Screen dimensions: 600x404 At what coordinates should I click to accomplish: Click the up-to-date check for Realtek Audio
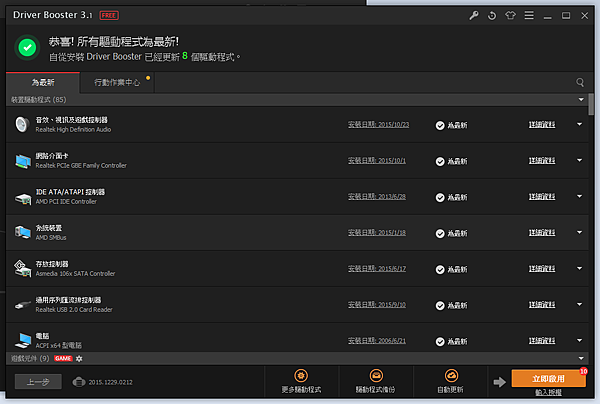click(x=440, y=125)
